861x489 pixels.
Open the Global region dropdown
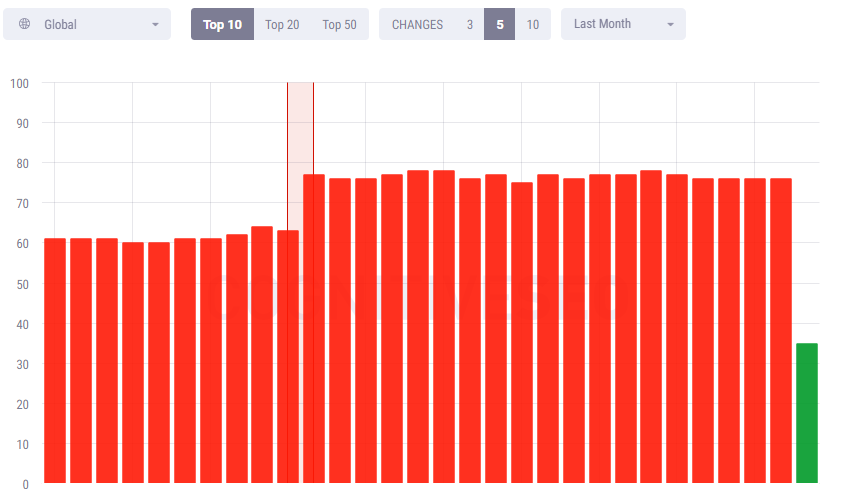coord(87,24)
